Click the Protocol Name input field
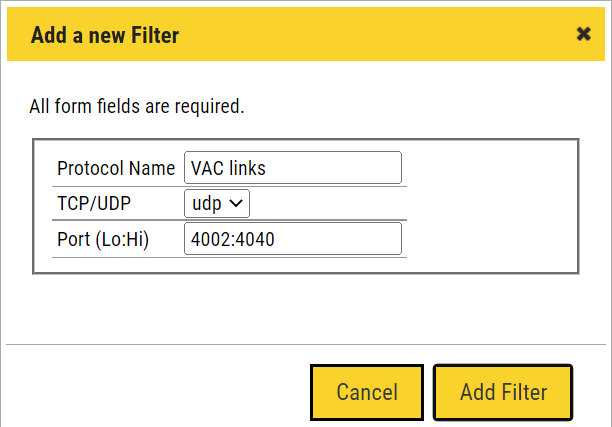The image size is (612, 427). pos(292,168)
